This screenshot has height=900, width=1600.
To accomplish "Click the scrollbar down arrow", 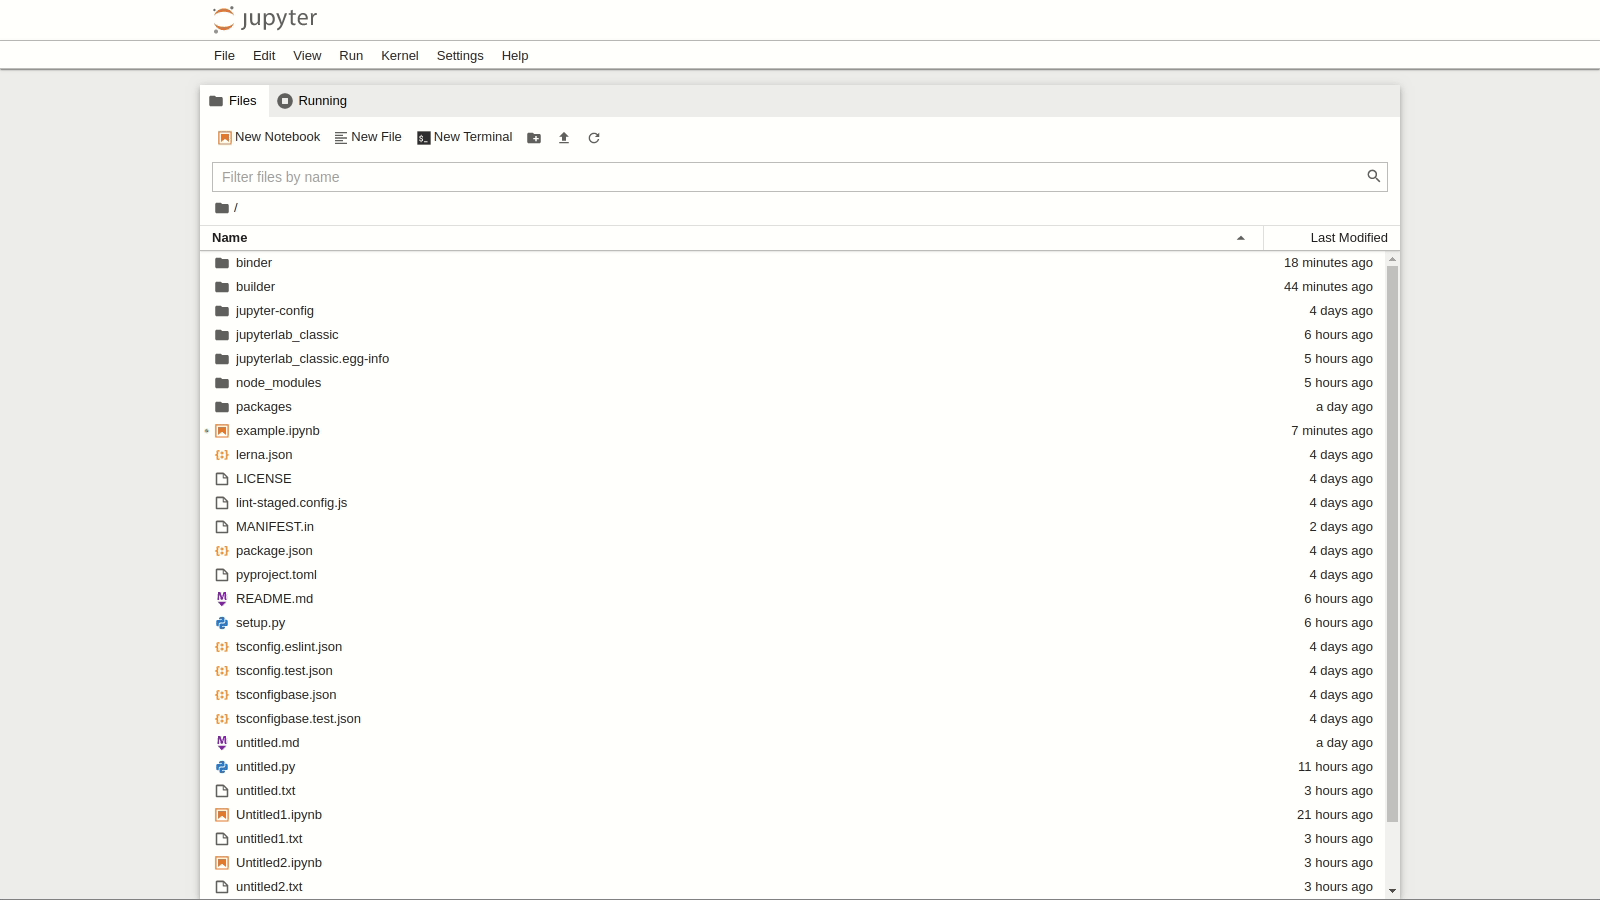I will coord(1392,891).
